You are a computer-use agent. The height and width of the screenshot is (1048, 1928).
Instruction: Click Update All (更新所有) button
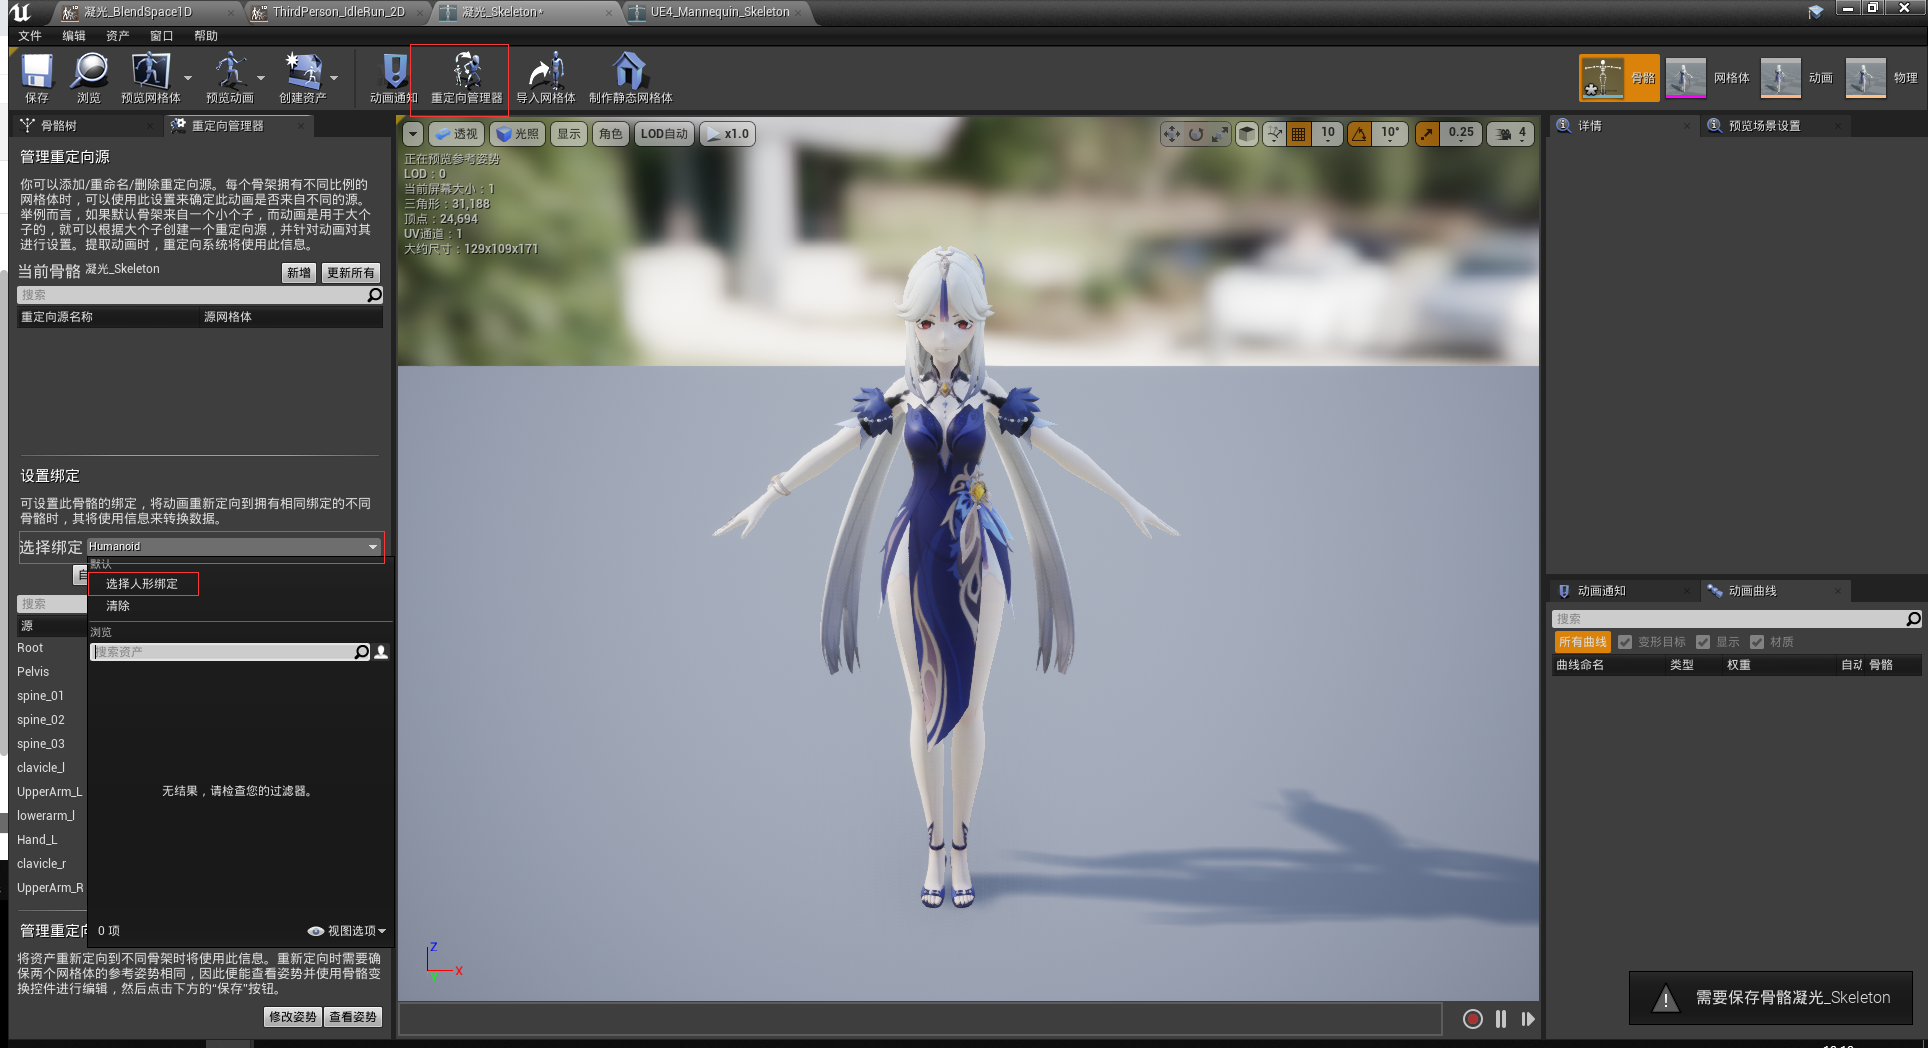tap(351, 273)
